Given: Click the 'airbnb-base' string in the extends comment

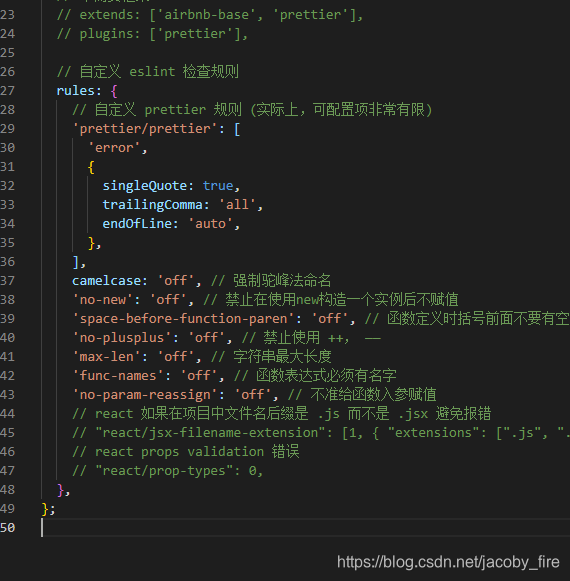Looking at the screenshot, I should coord(210,15).
